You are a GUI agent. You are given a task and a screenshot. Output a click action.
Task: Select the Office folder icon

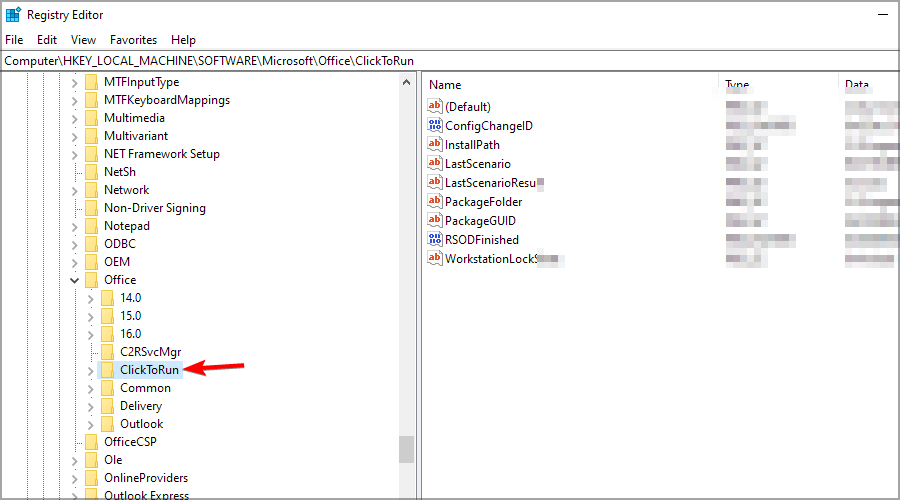91,280
